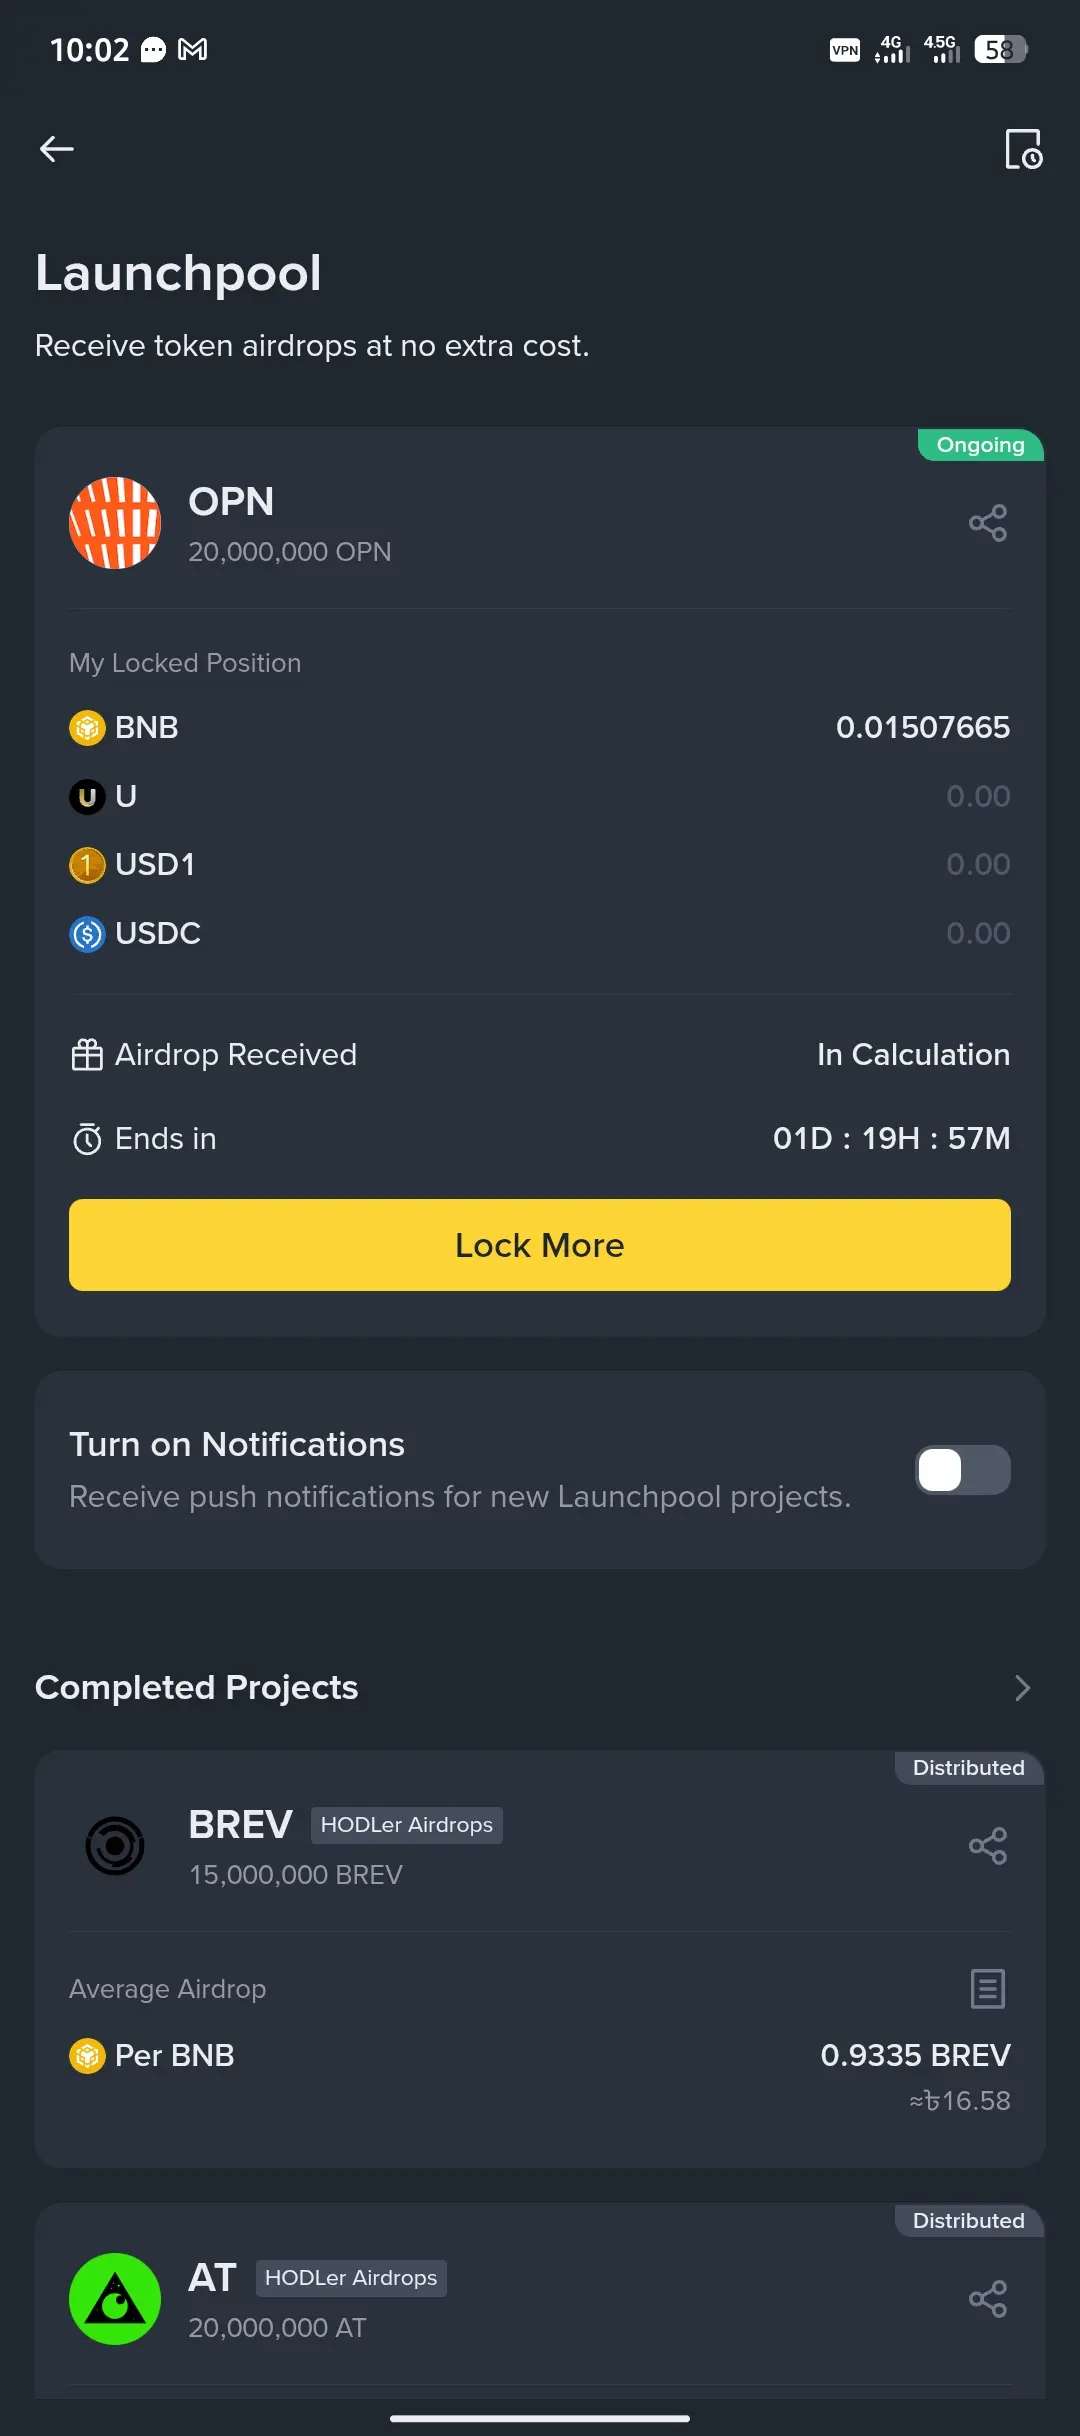The image size is (1080, 2436).
Task: Tap the USD1 coin icon
Action: [87, 865]
